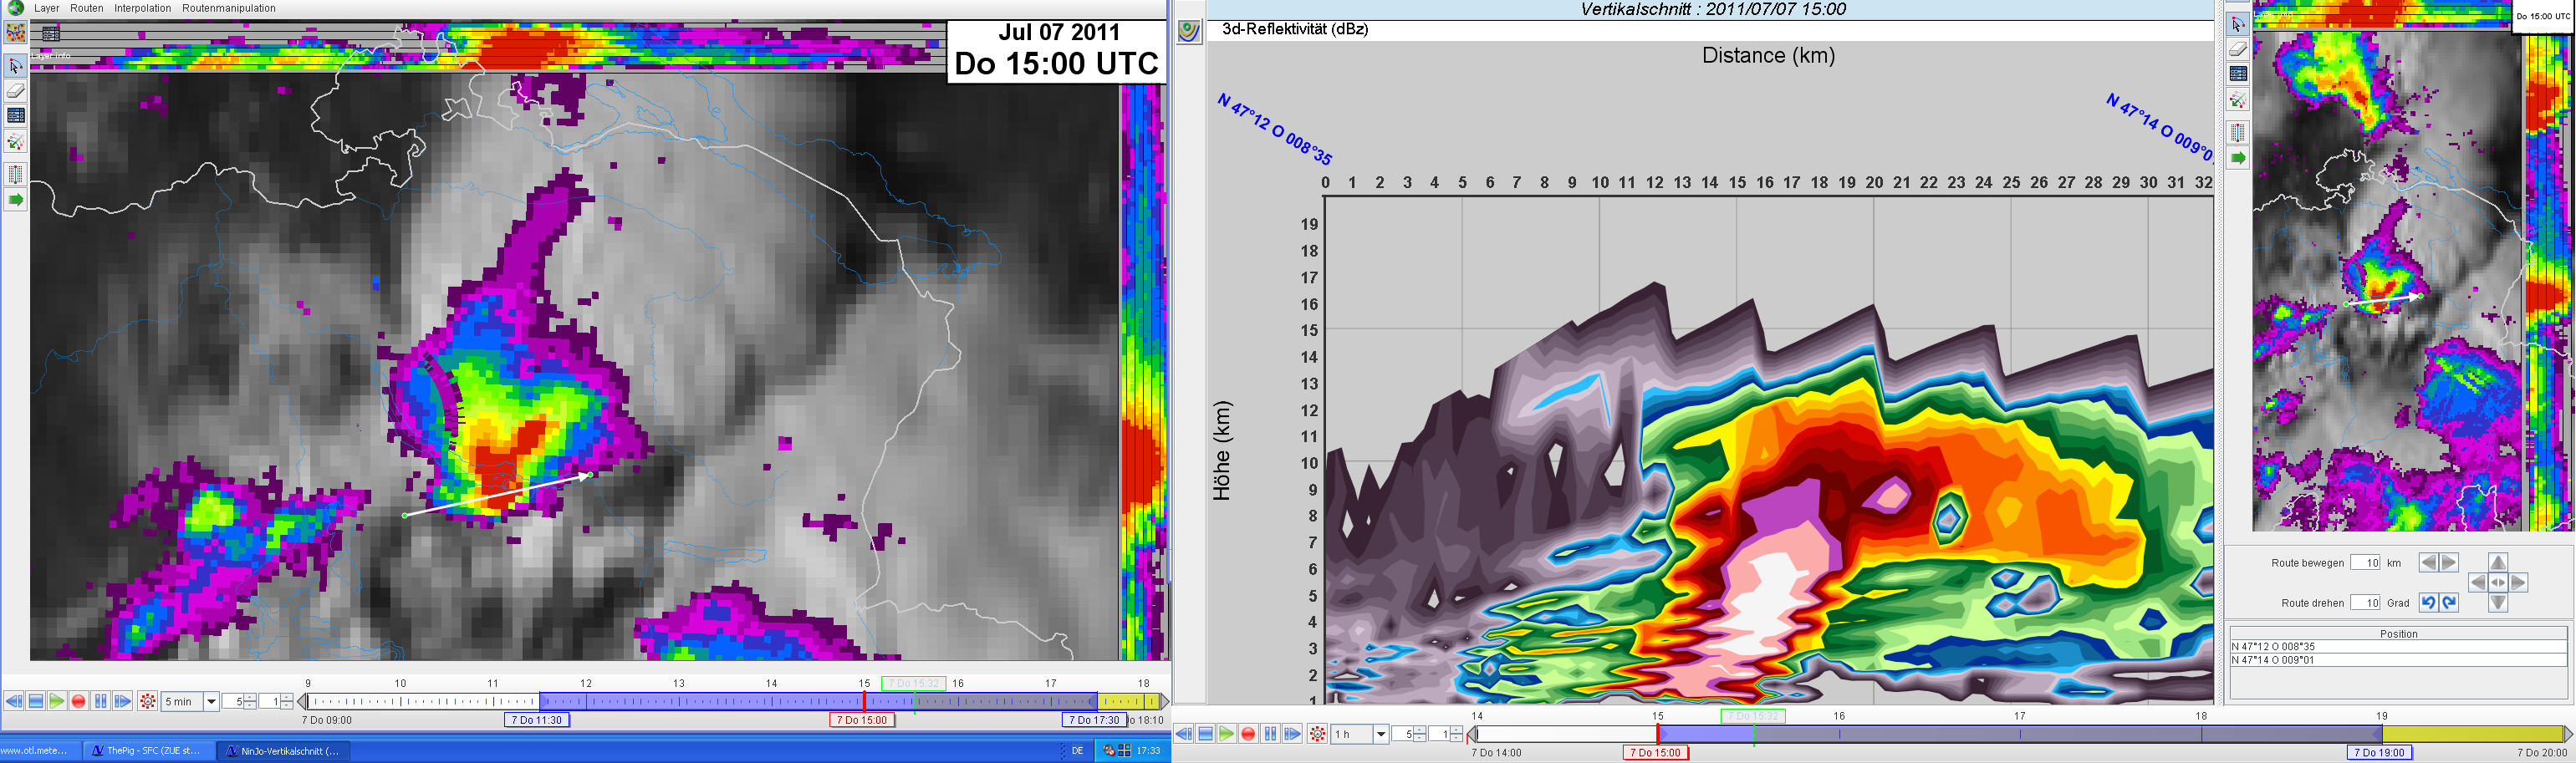Stop the left map animation

(x=36, y=701)
